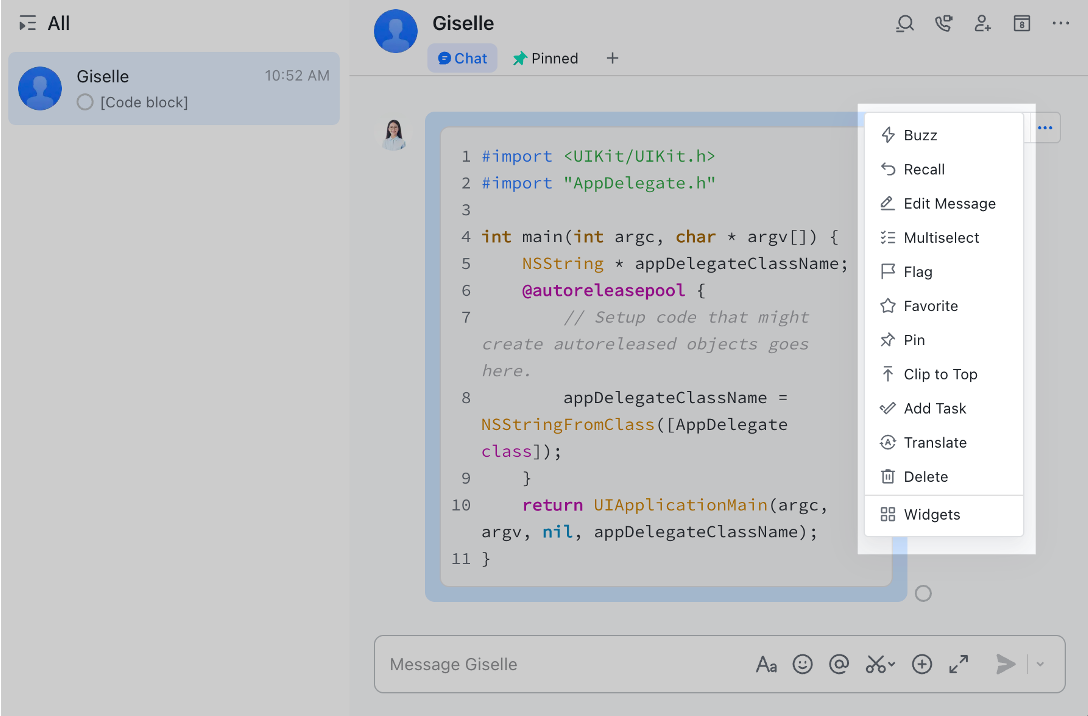Attach a file with the plus icon
The height and width of the screenshot is (716, 1088).
coord(922,664)
